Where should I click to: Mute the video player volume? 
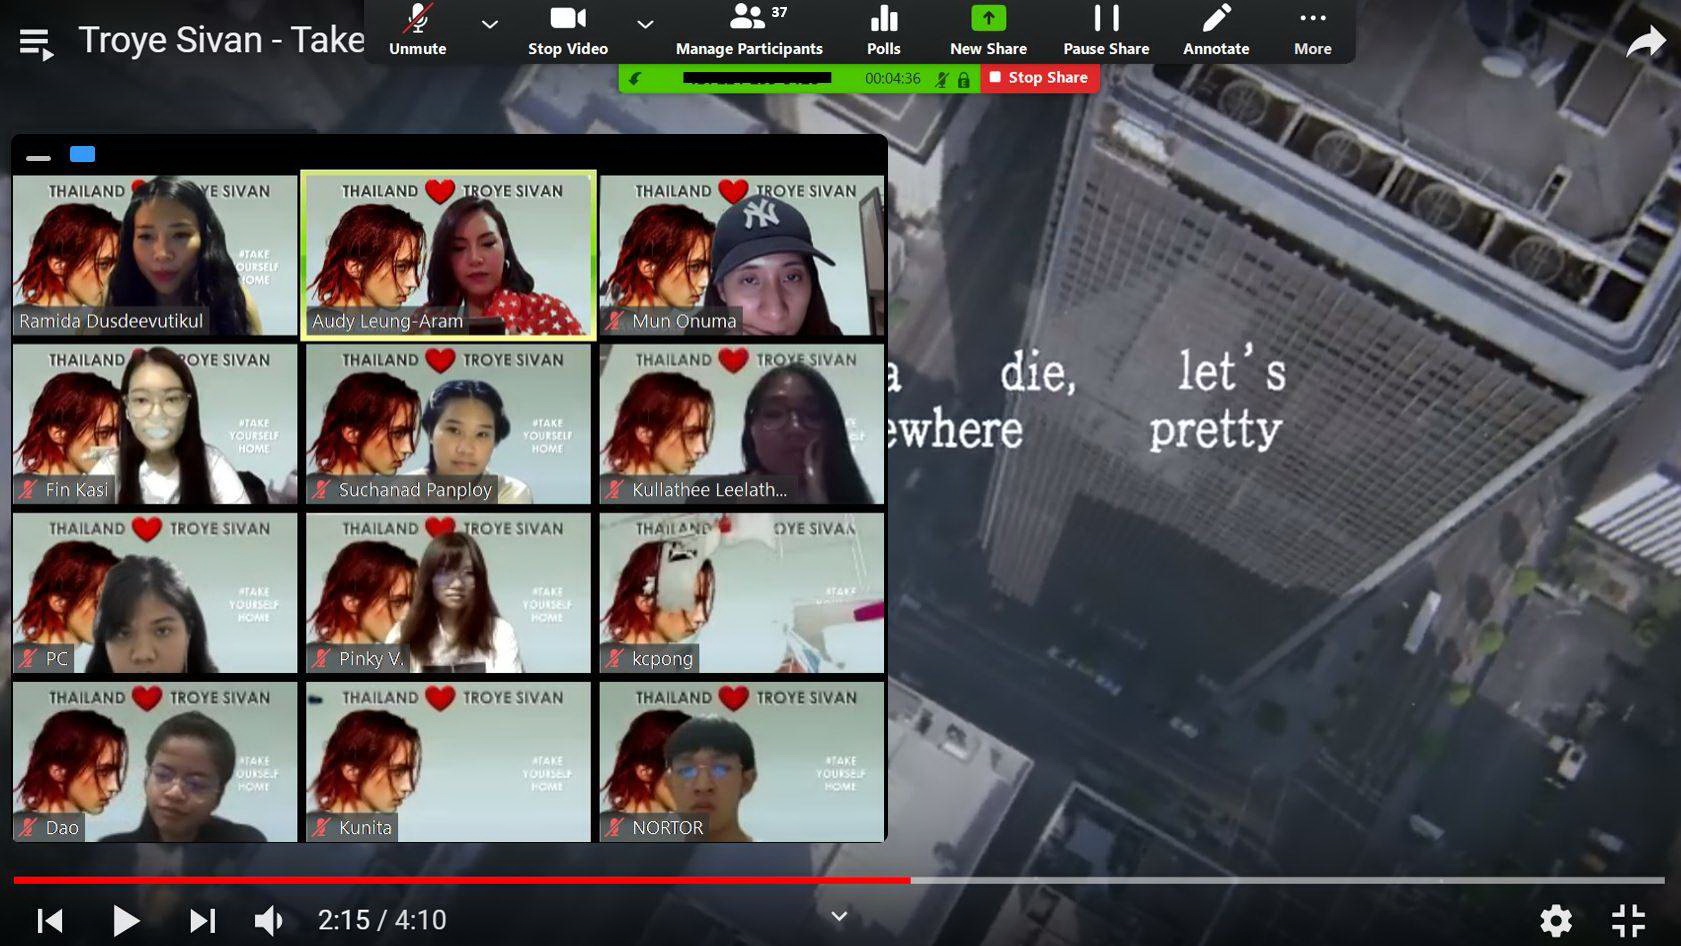coord(269,920)
